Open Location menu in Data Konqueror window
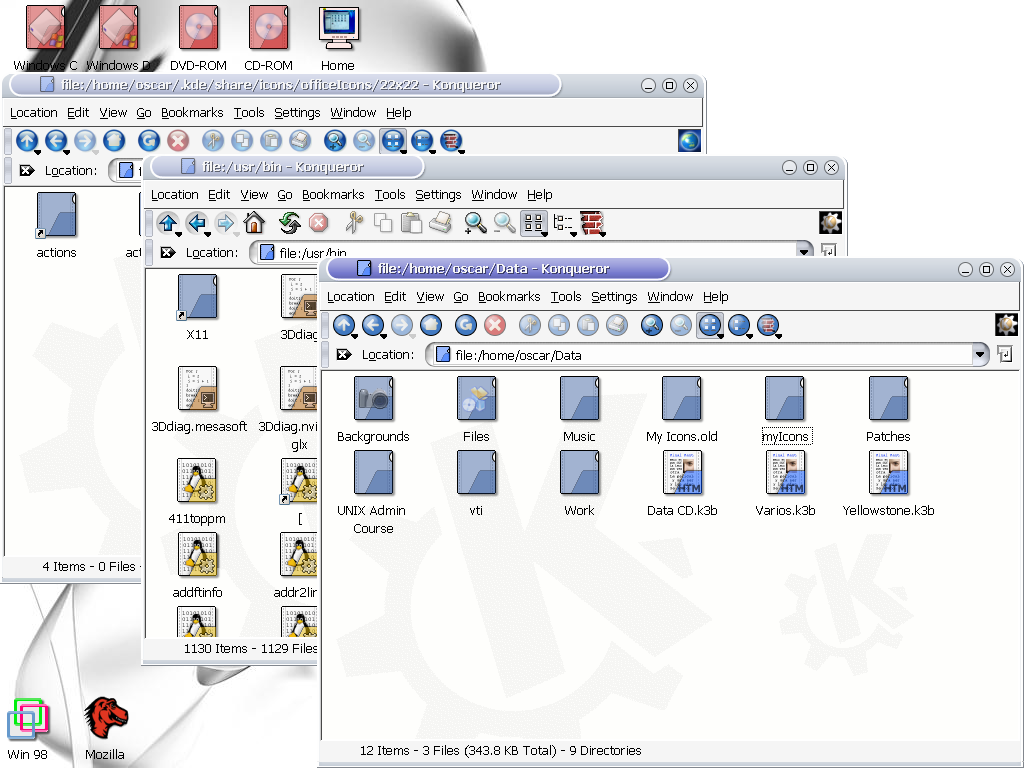Image resolution: width=1024 pixels, height=768 pixels. (x=351, y=296)
